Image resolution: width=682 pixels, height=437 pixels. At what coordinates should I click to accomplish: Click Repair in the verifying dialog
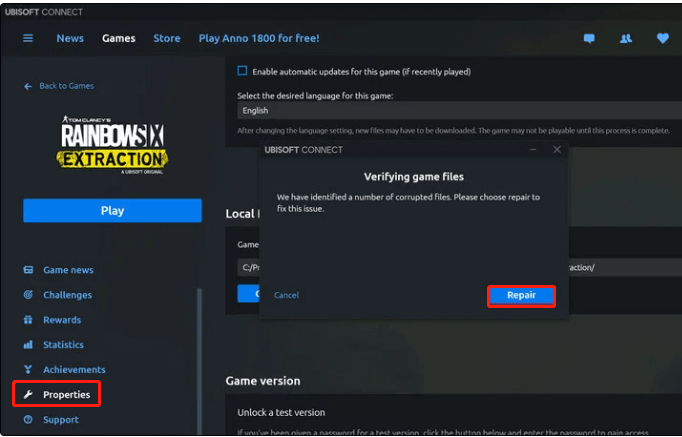coord(522,295)
